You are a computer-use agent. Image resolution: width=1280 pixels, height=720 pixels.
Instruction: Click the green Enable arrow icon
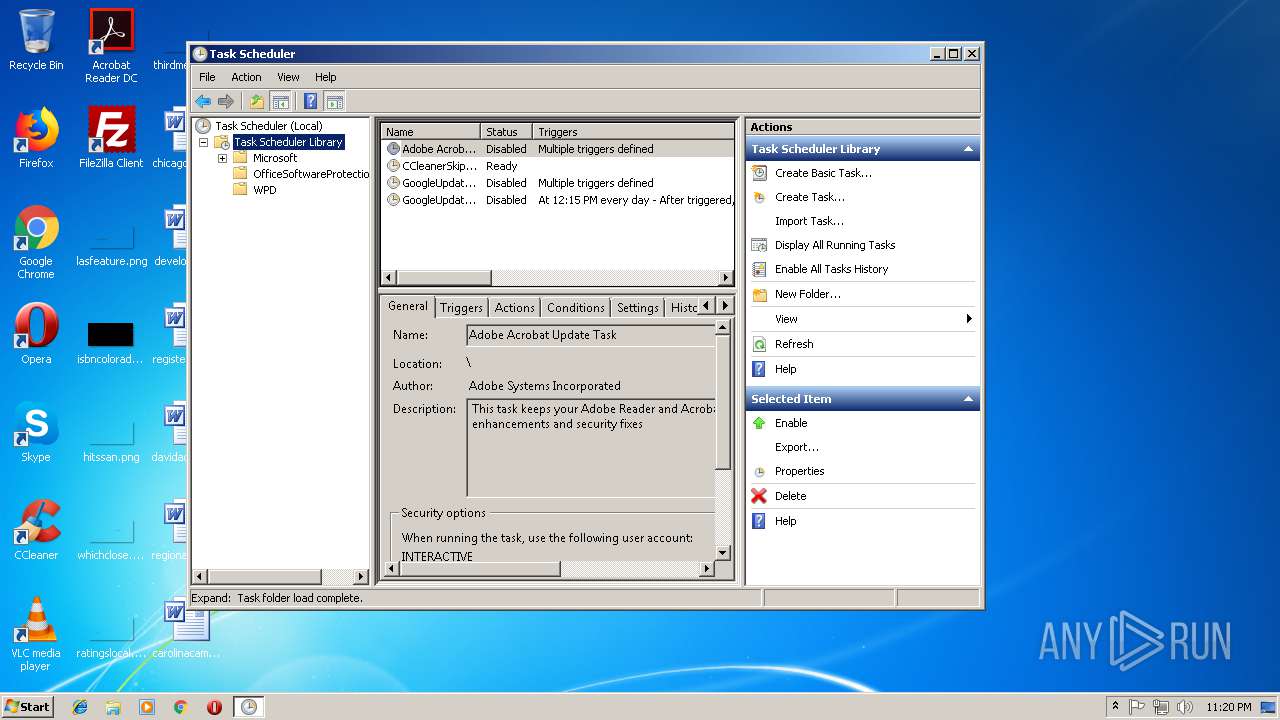[x=759, y=423]
